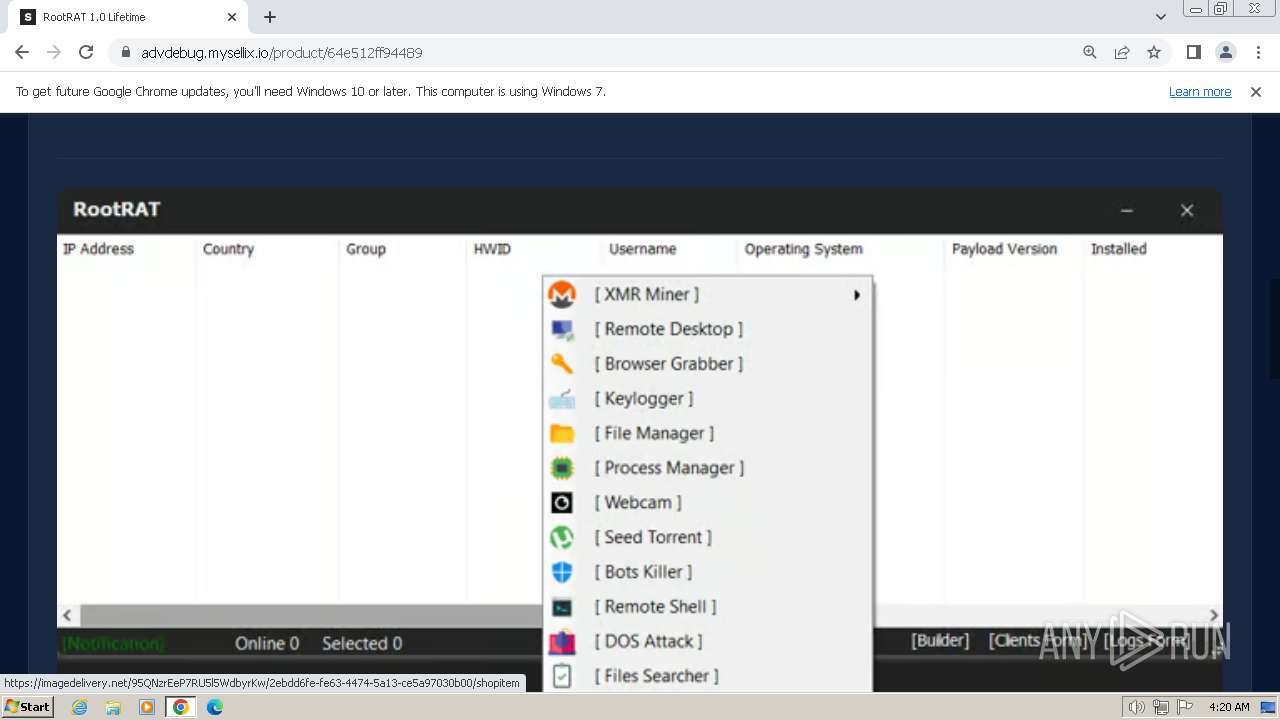Click the monitor icon next to Remote Desktop
This screenshot has width=1280, height=720.
coord(562,329)
